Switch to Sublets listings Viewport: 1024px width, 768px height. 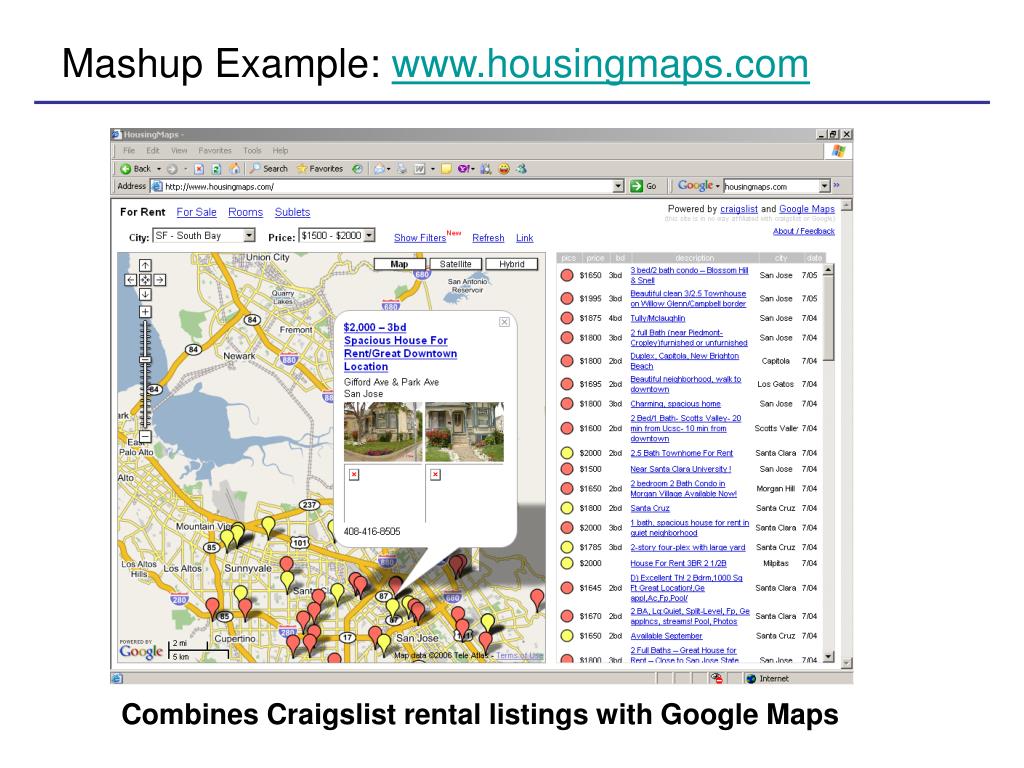[x=293, y=212]
